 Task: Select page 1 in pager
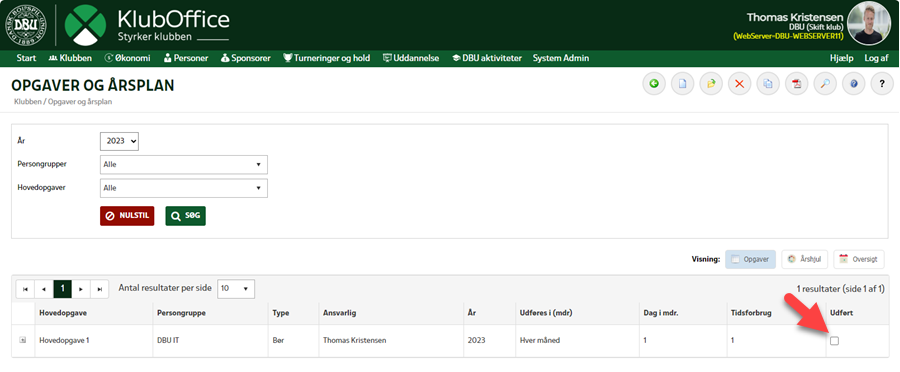coord(63,289)
